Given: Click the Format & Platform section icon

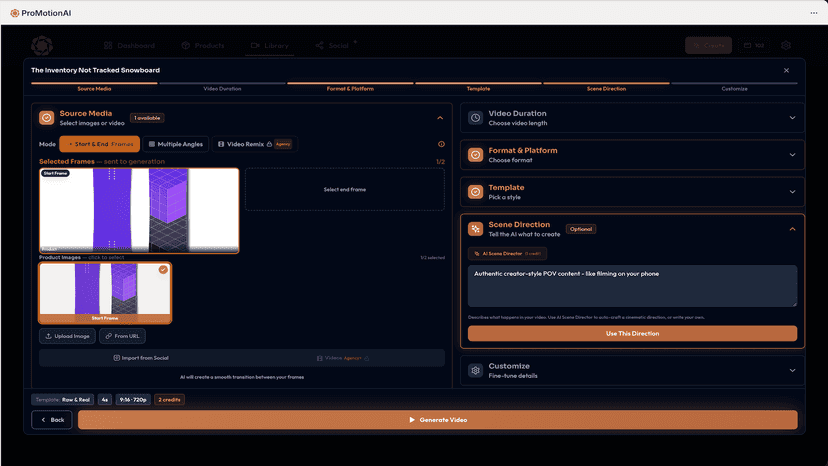Looking at the screenshot, I should 475,155.
